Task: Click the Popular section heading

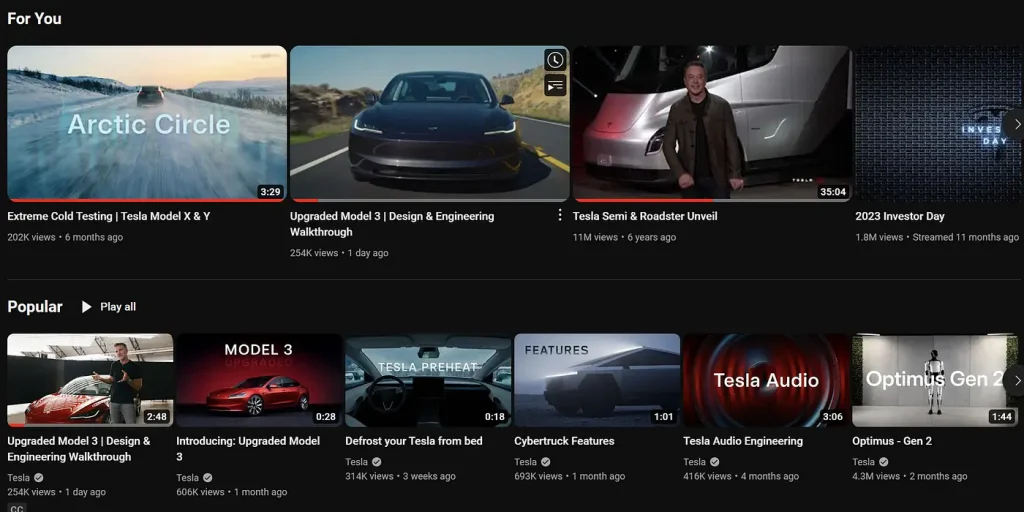Action: click(35, 307)
